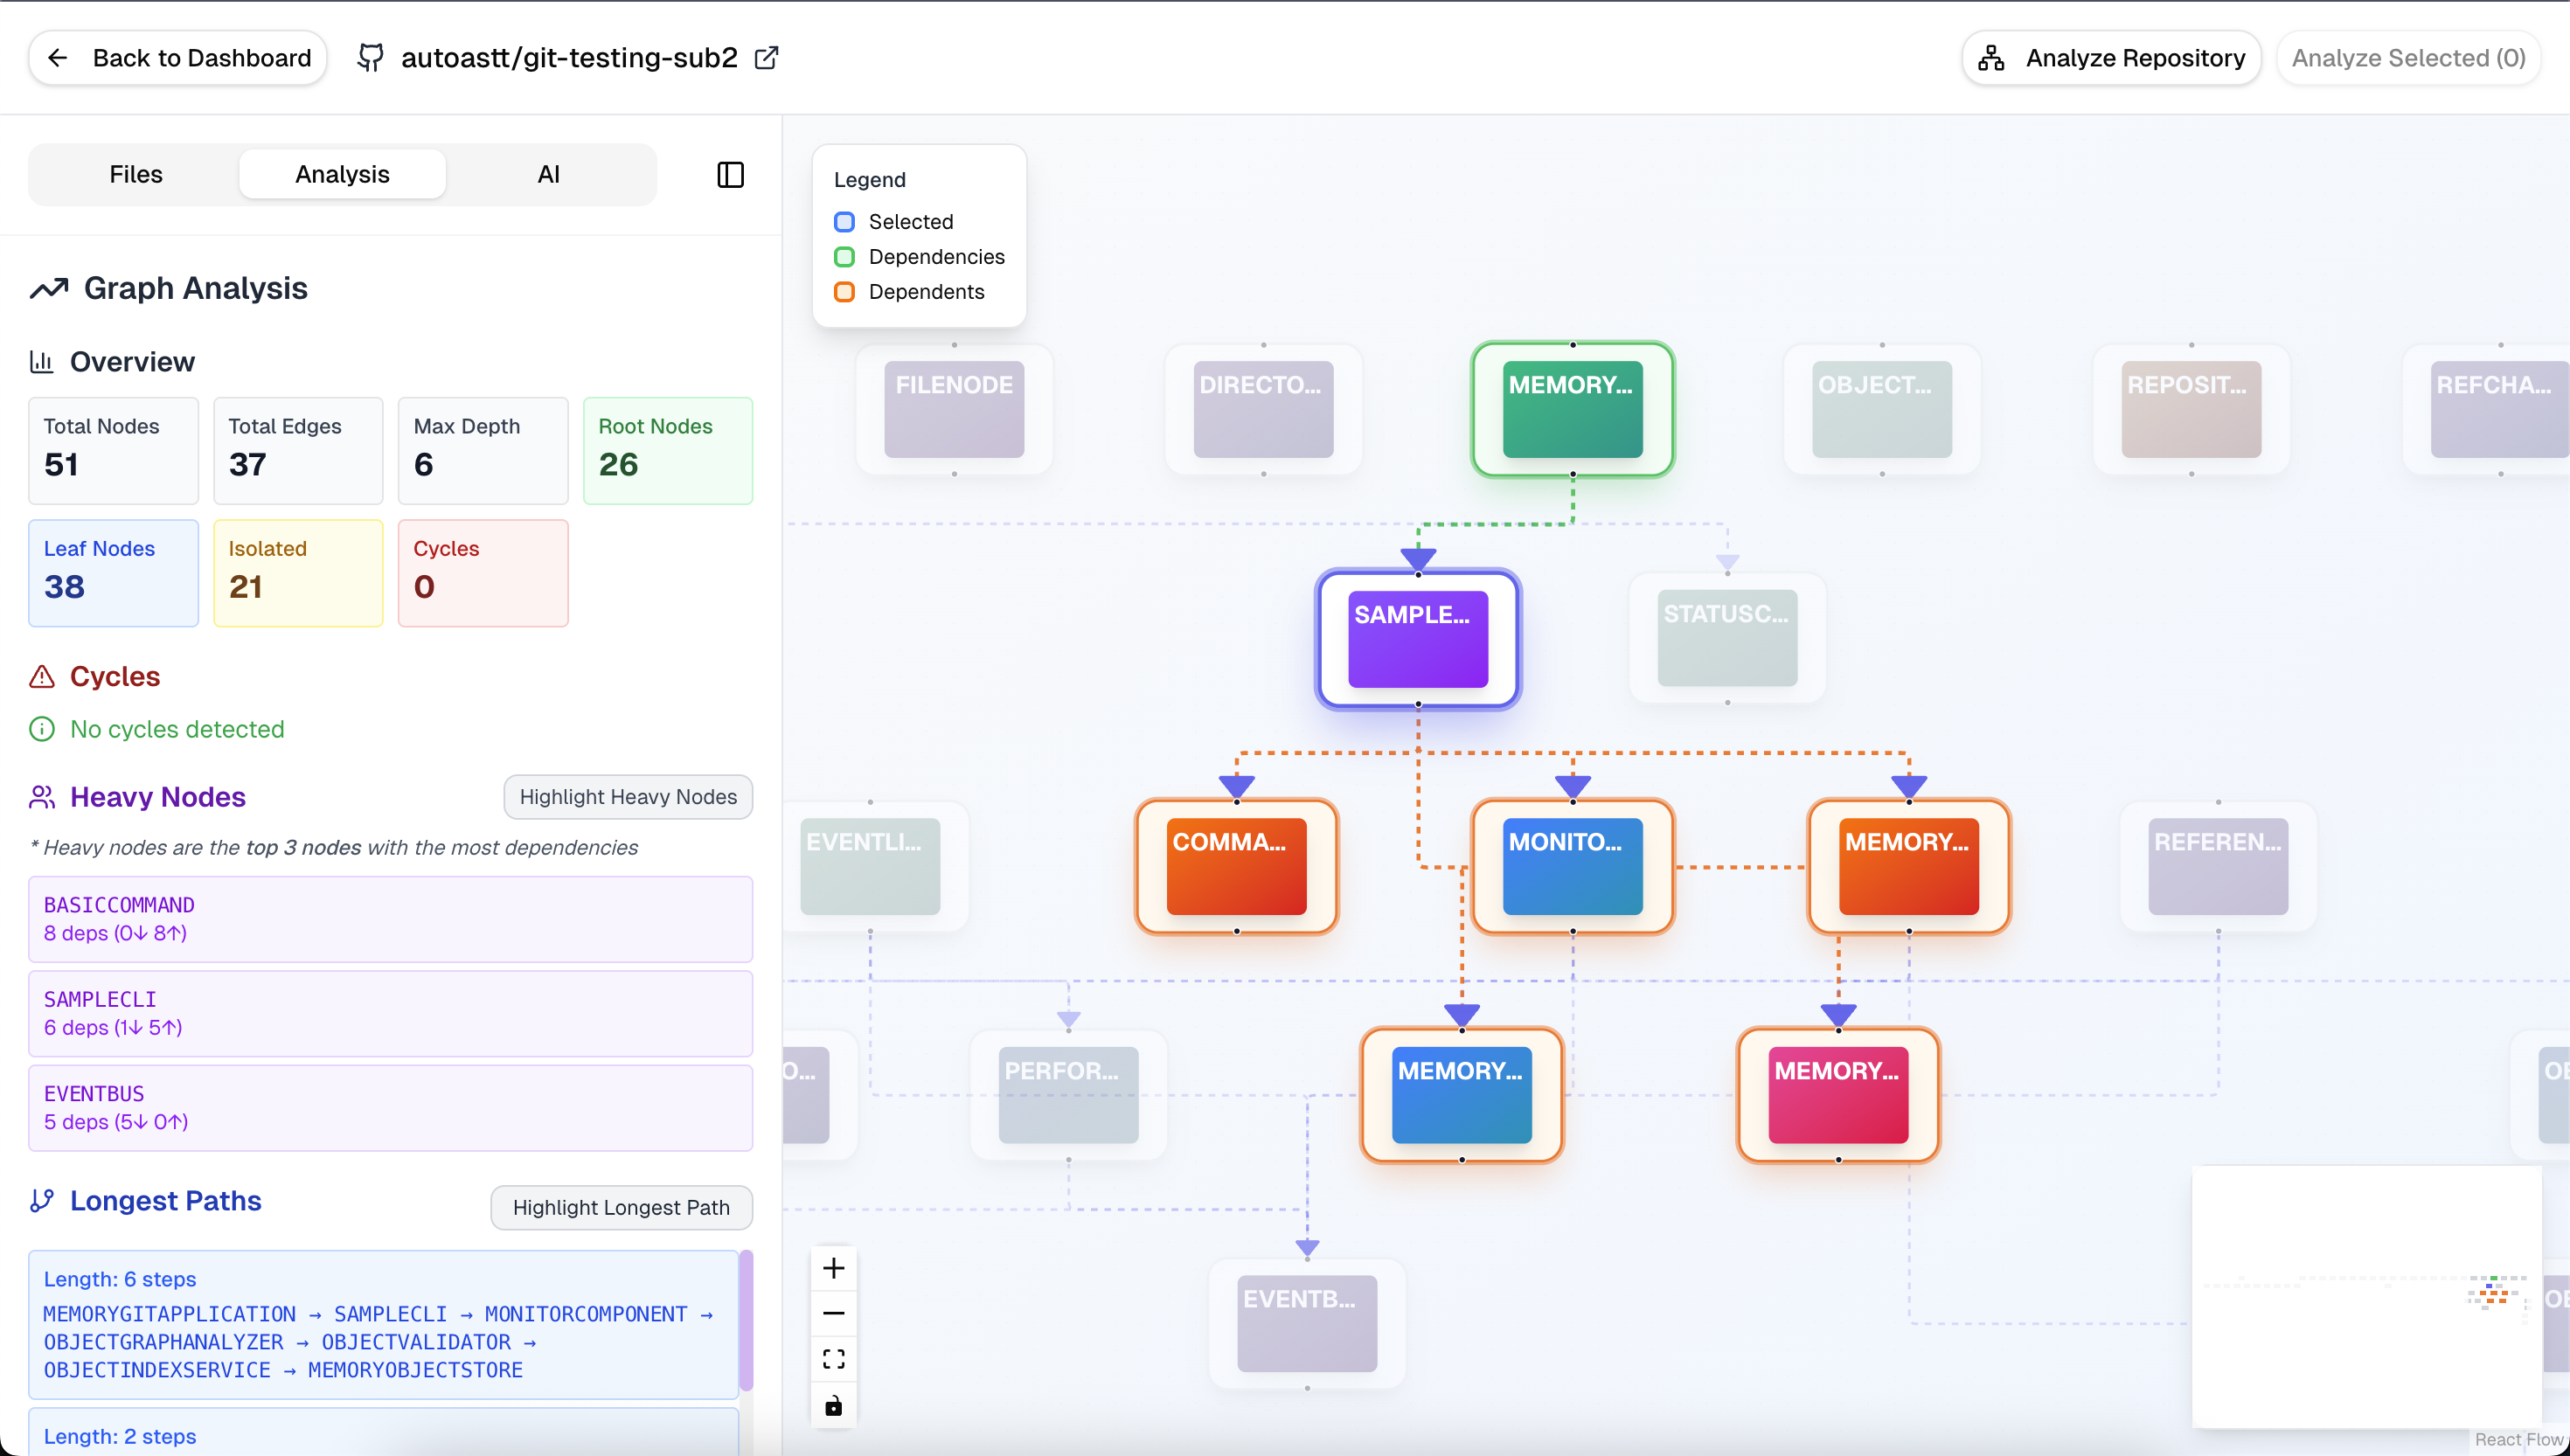This screenshot has height=1456, width=2570.
Task: Select the EVENTBUS heavy node entry
Action: 390,1107
